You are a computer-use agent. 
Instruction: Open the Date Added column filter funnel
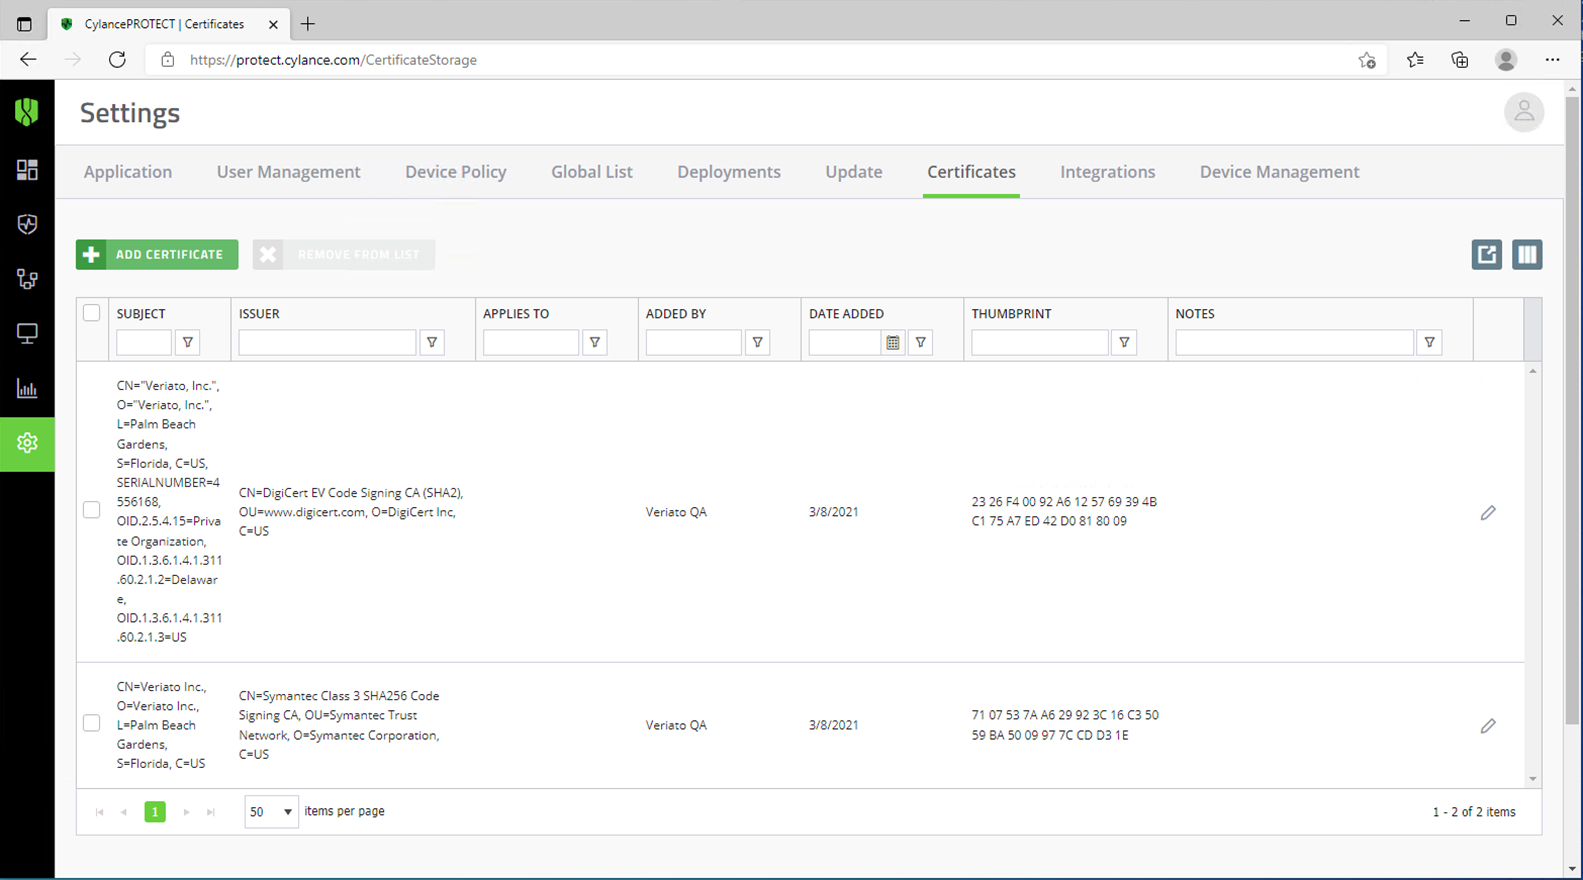[x=921, y=342]
